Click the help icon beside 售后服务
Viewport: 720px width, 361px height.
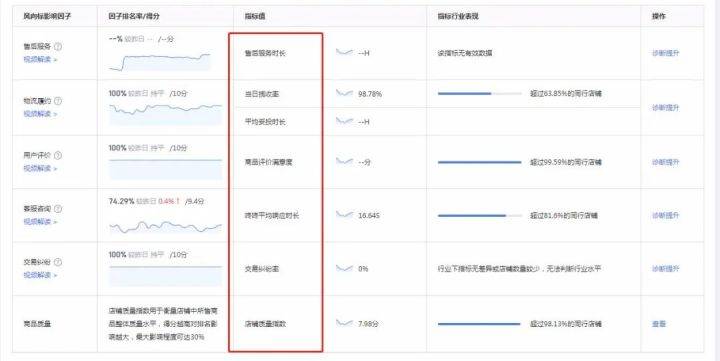coord(58,46)
